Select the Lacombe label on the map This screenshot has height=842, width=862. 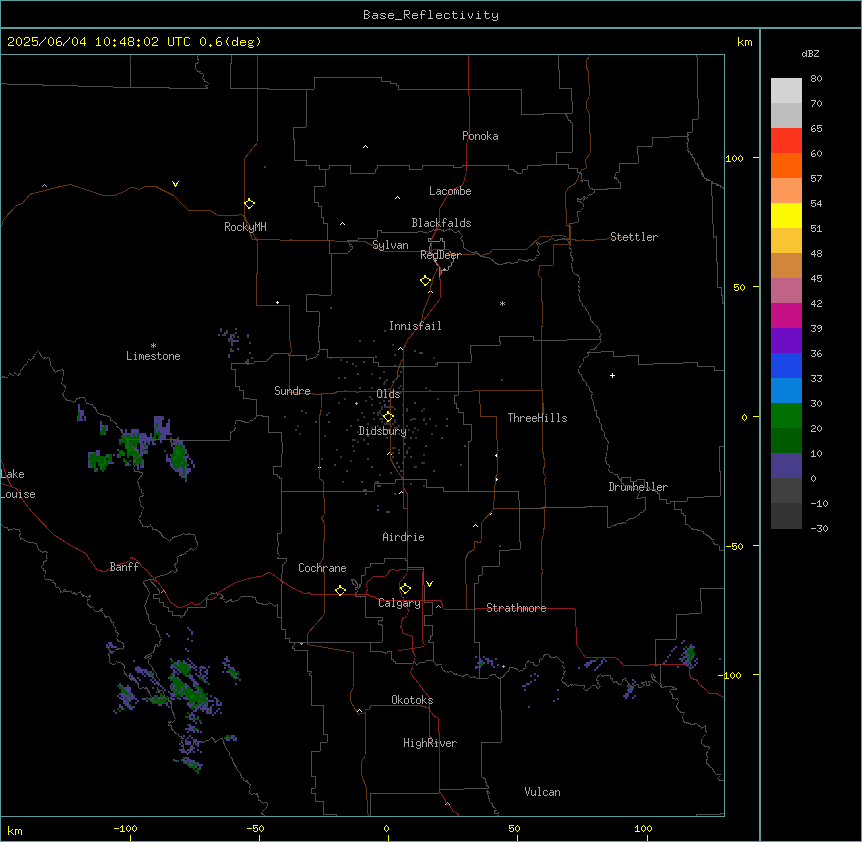click(450, 191)
